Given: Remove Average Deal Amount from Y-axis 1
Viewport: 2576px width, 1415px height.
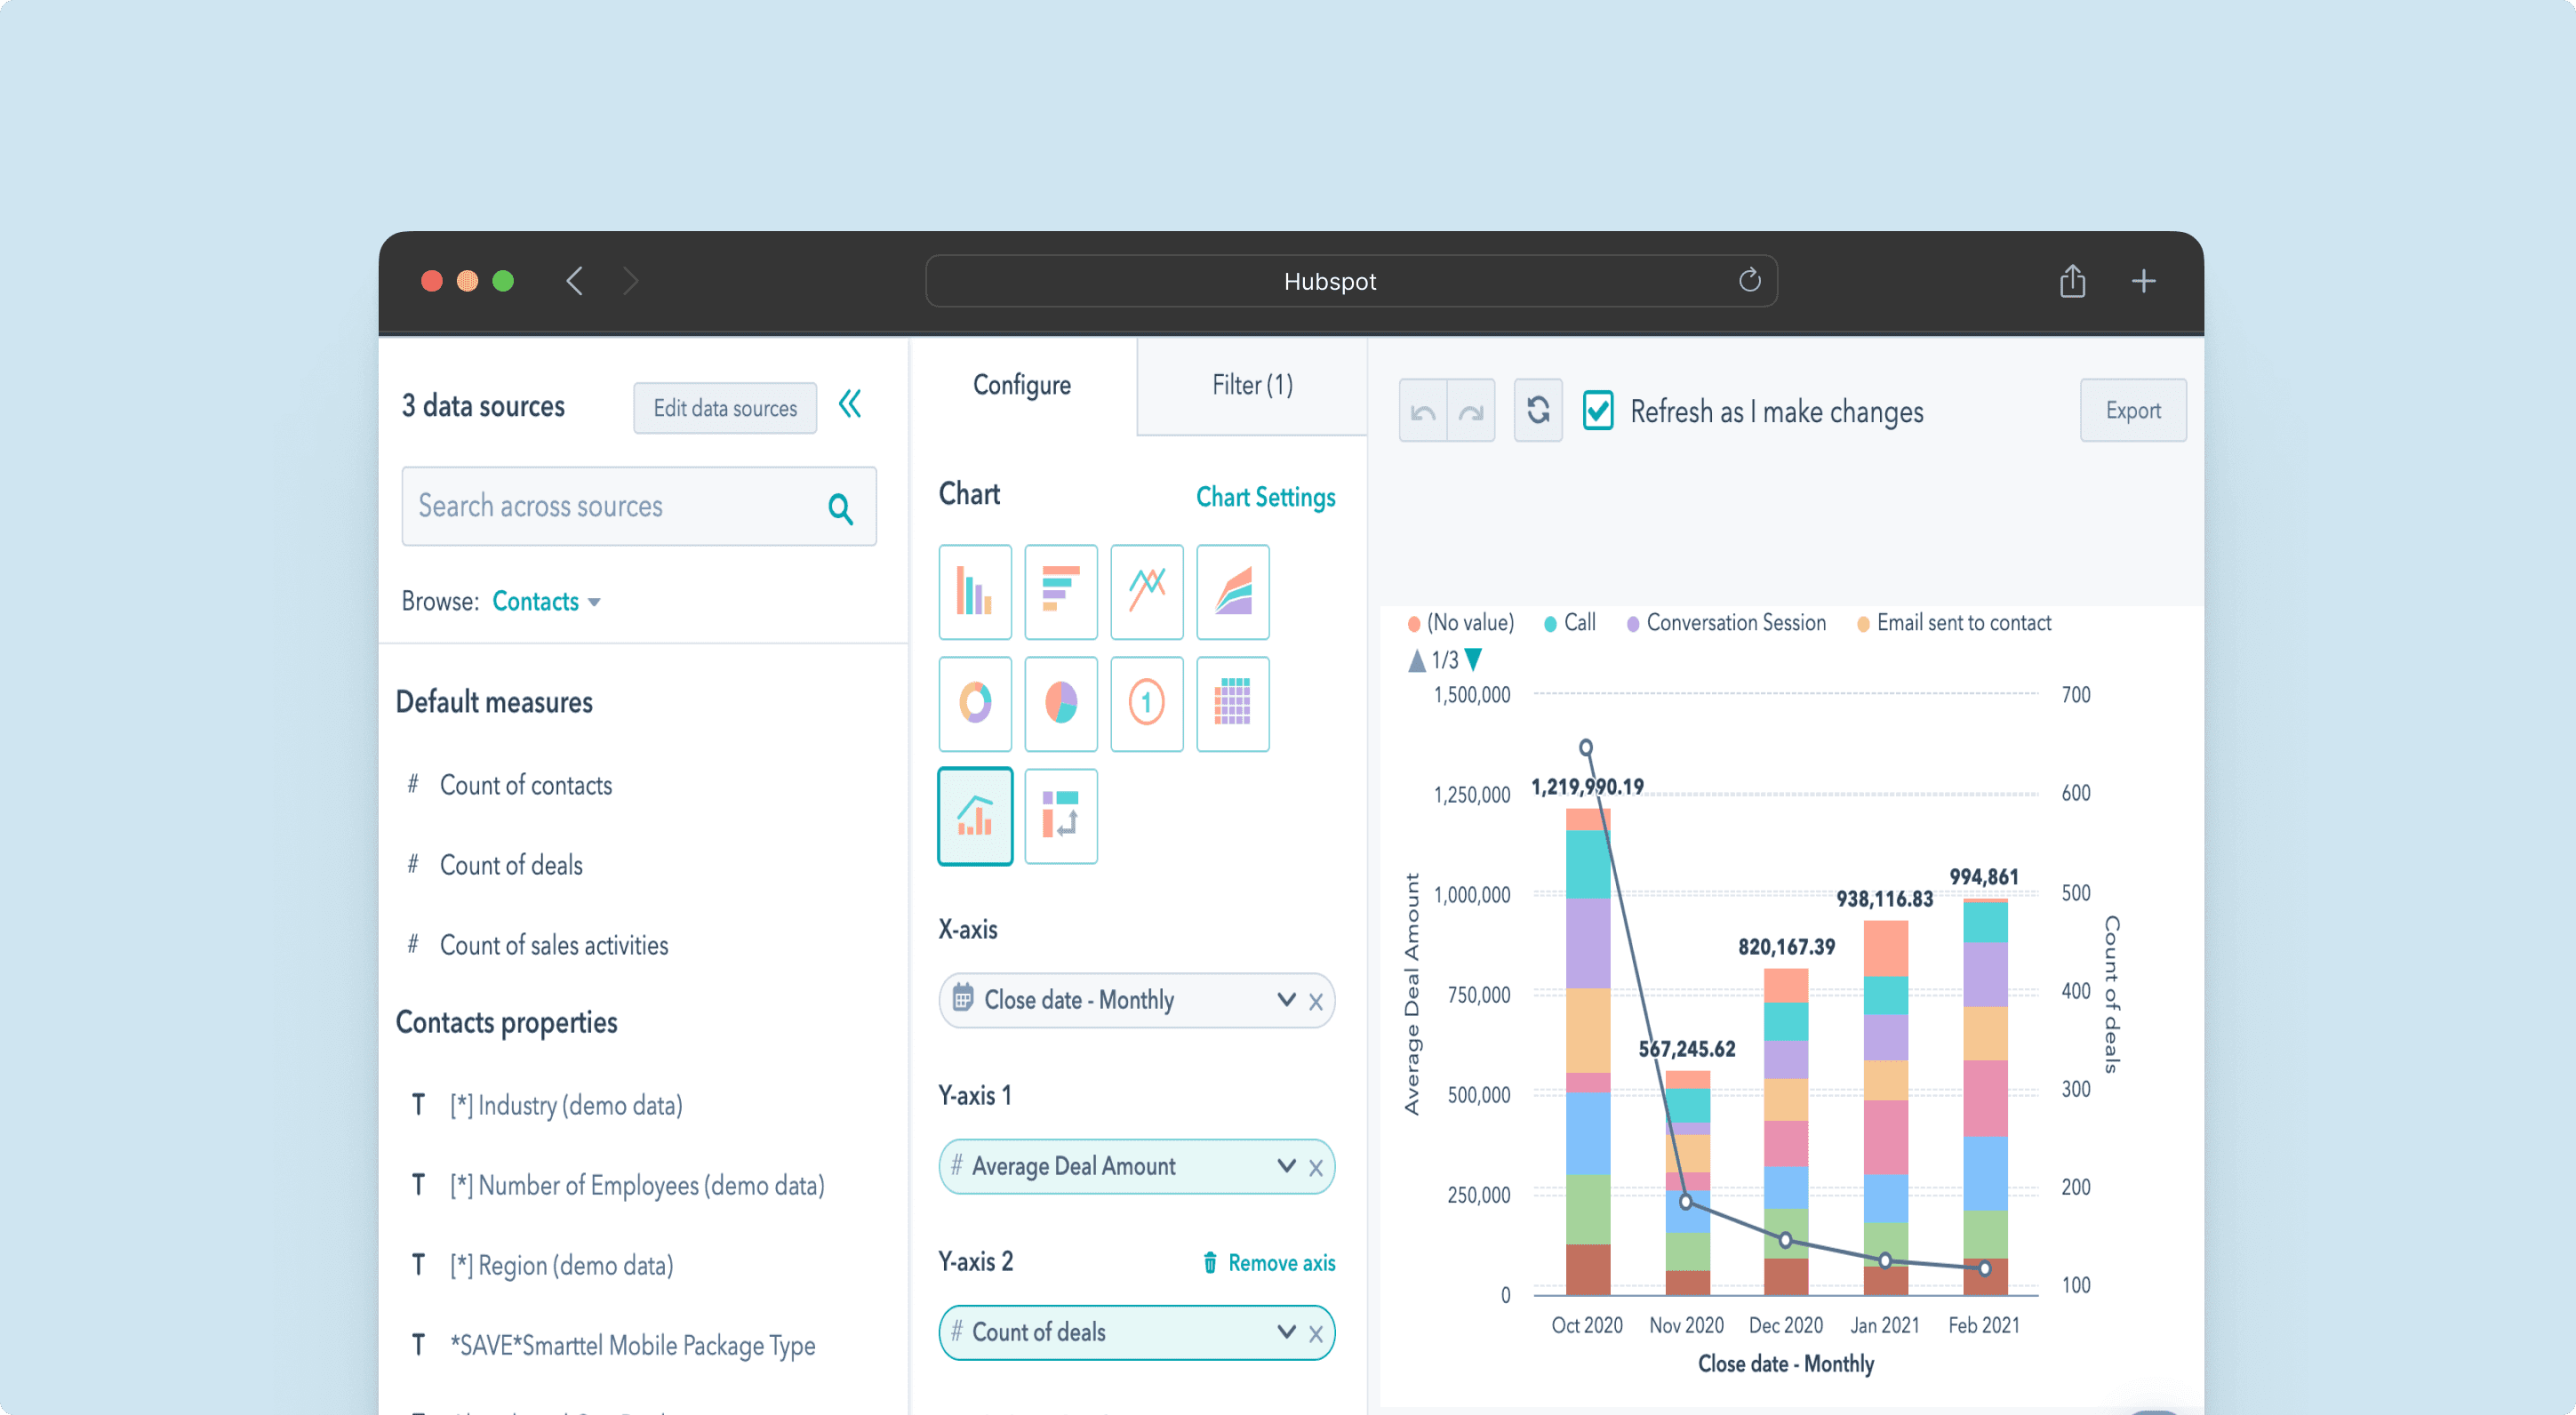Looking at the screenshot, I should 1315,1168.
